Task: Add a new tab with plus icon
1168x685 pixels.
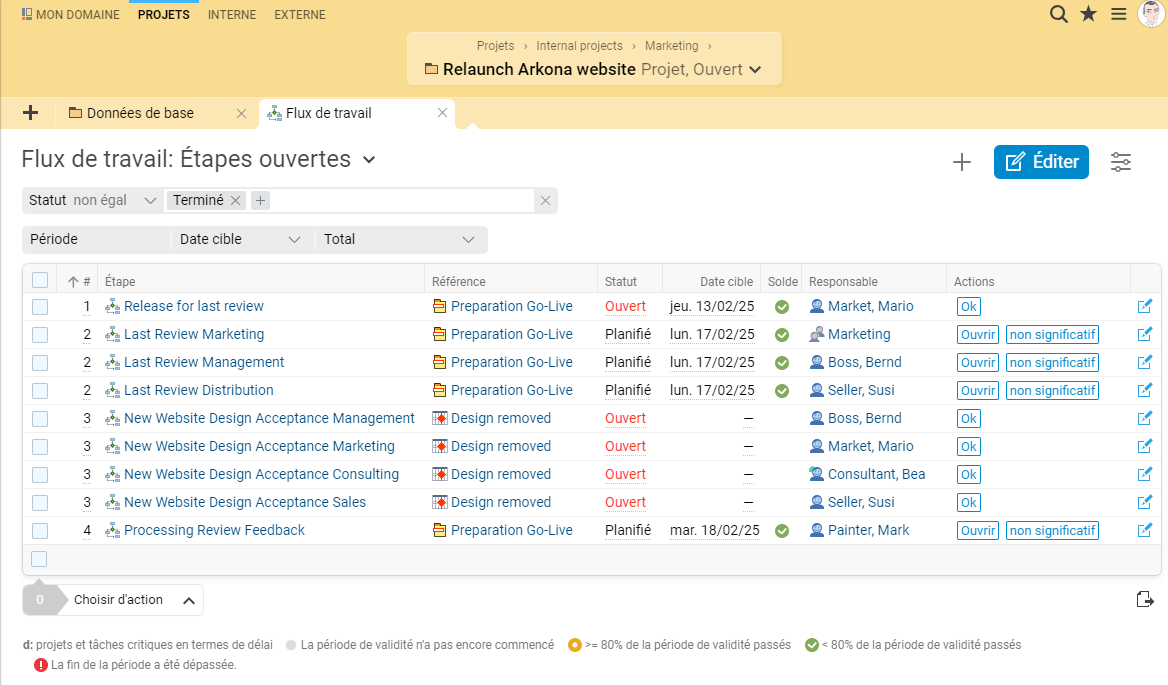Action: [x=31, y=113]
